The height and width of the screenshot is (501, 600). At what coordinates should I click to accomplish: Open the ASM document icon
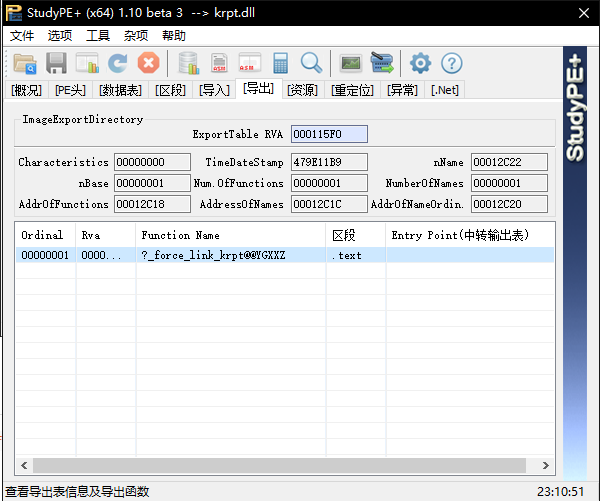(x=219, y=63)
